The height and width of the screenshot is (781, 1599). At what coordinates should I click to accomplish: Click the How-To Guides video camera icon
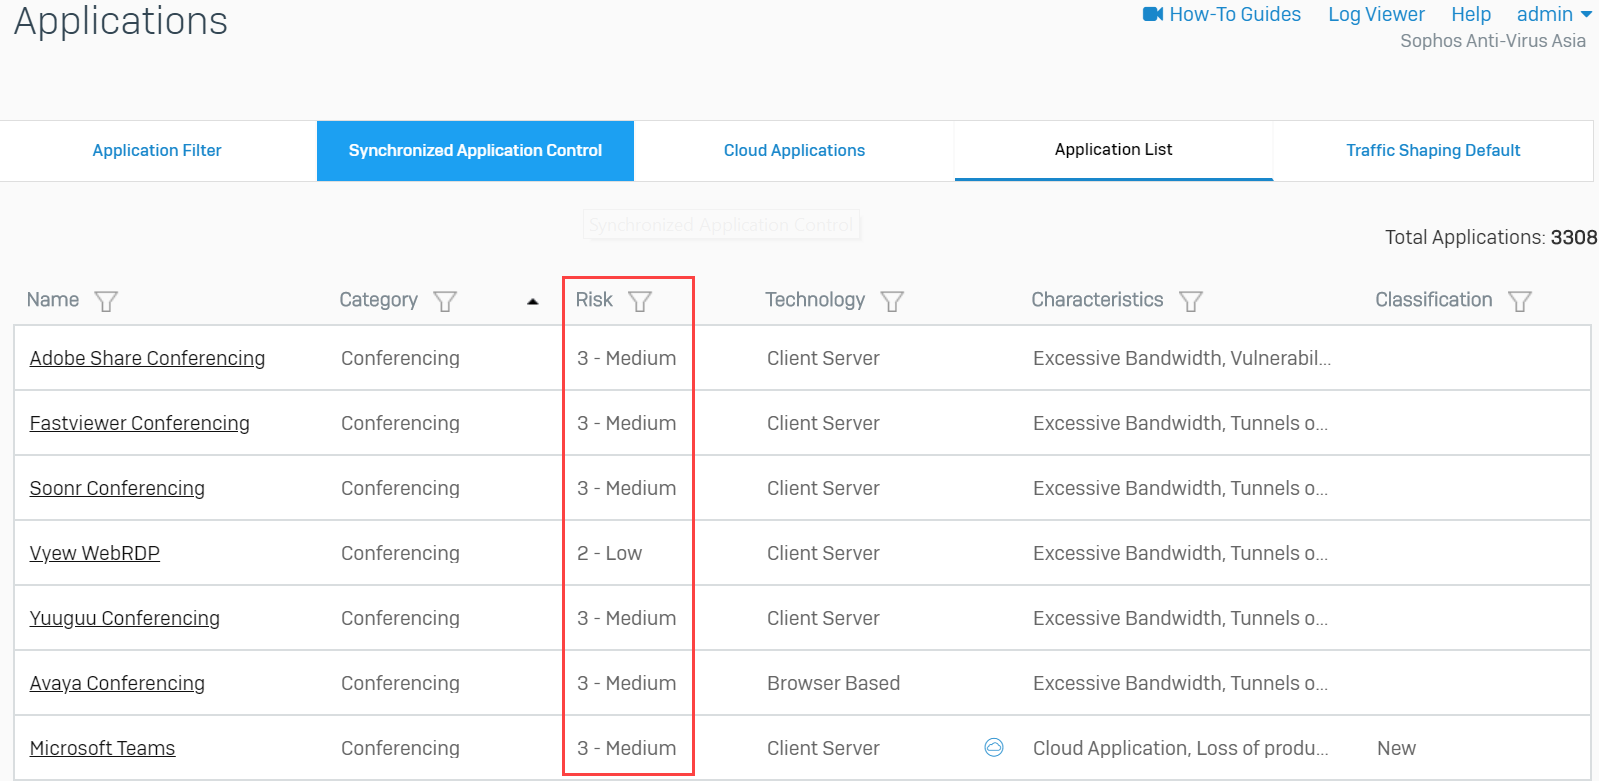point(1153,14)
